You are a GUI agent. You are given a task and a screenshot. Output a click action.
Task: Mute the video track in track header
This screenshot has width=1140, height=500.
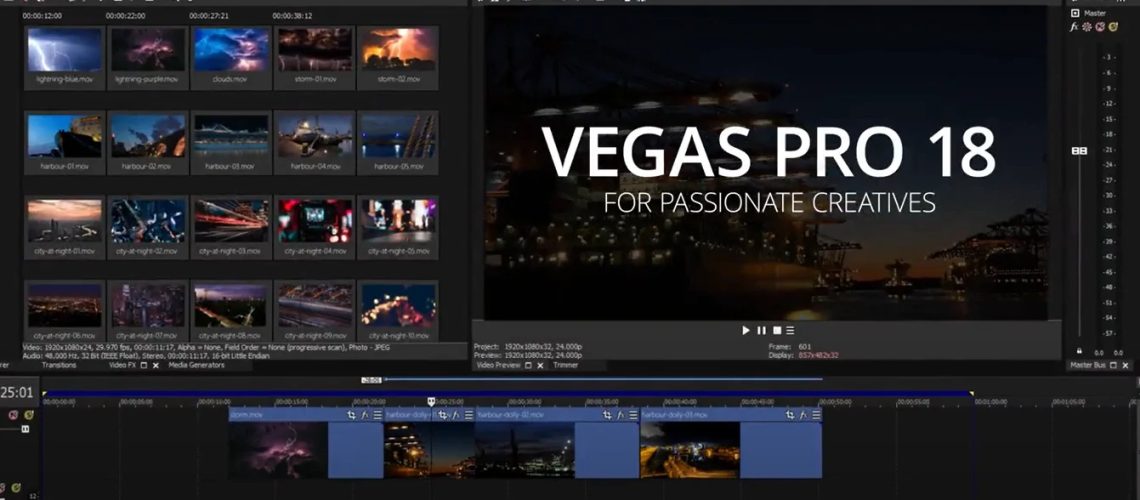click(x=15, y=415)
